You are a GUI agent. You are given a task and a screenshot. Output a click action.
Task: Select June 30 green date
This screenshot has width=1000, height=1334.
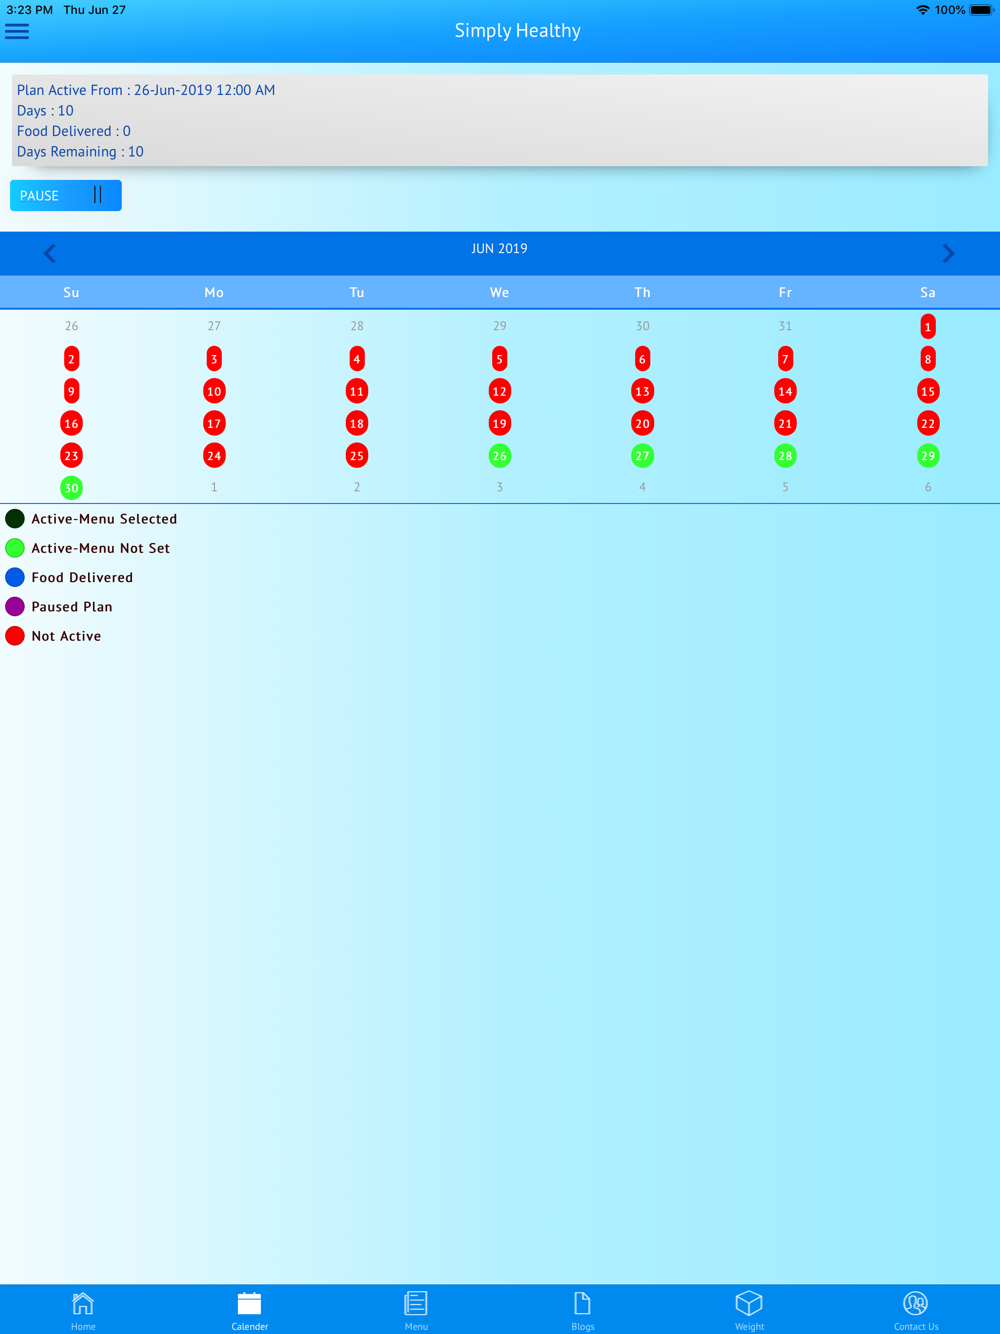click(x=71, y=488)
